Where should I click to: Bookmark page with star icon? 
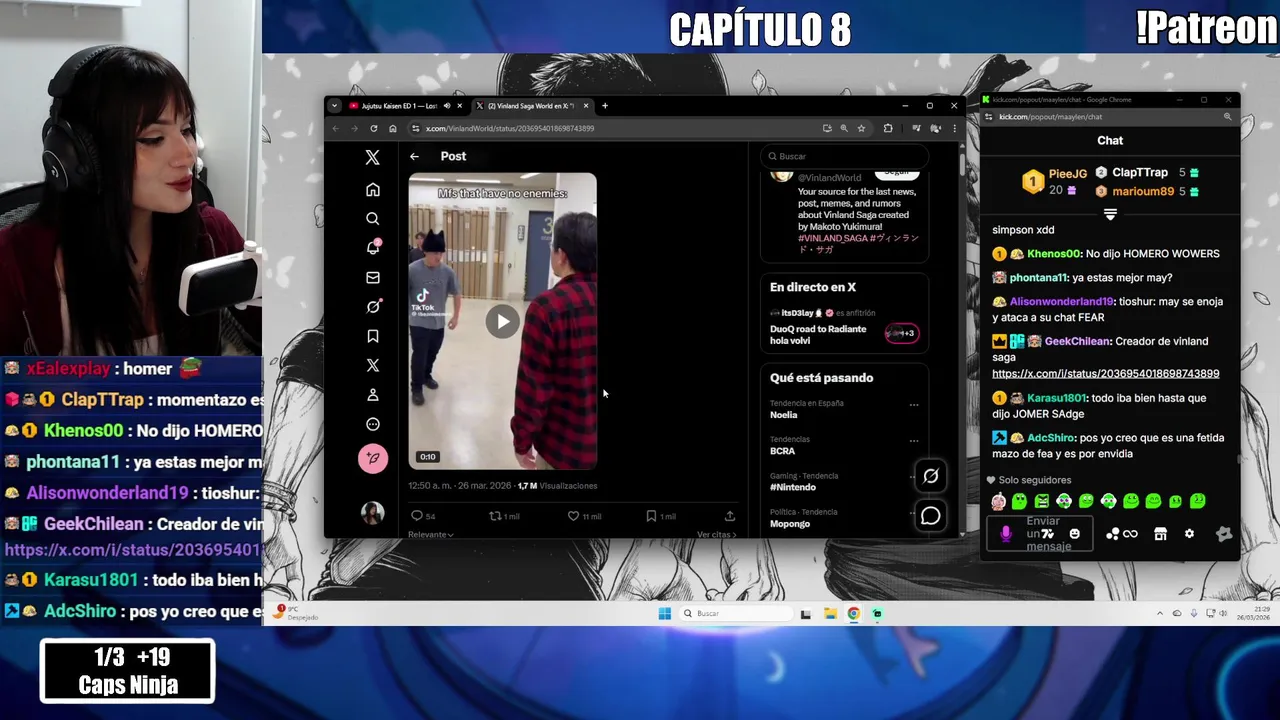[861, 128]
